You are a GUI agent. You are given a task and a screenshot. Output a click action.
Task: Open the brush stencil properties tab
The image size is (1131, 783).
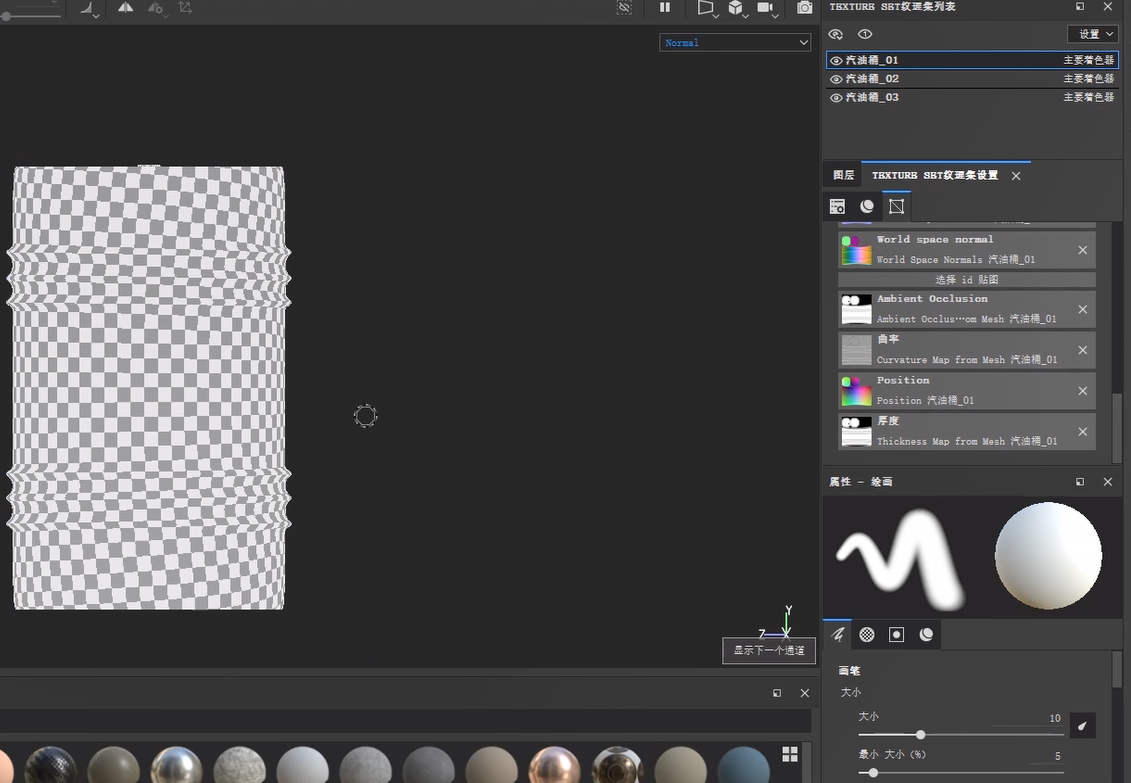pos(896,635)
